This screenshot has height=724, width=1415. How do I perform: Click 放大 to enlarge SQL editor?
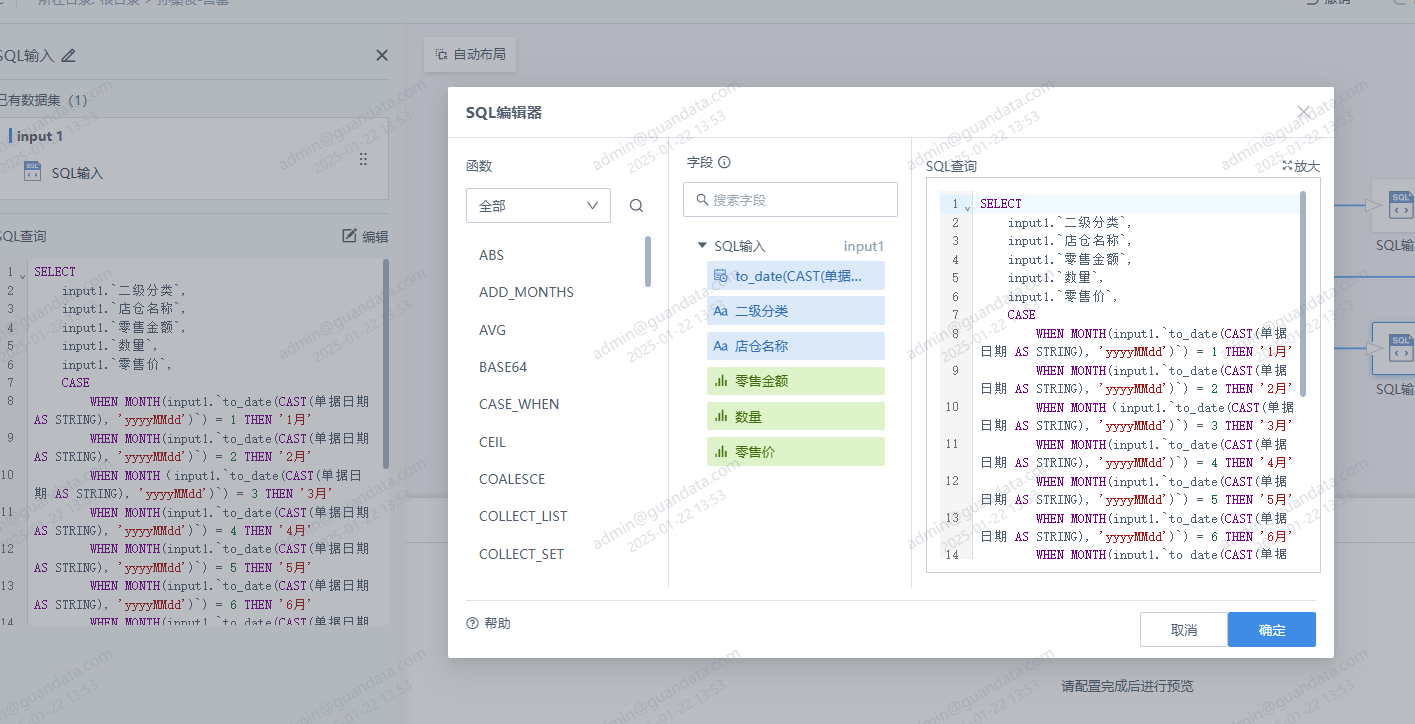coord(1301,166)
